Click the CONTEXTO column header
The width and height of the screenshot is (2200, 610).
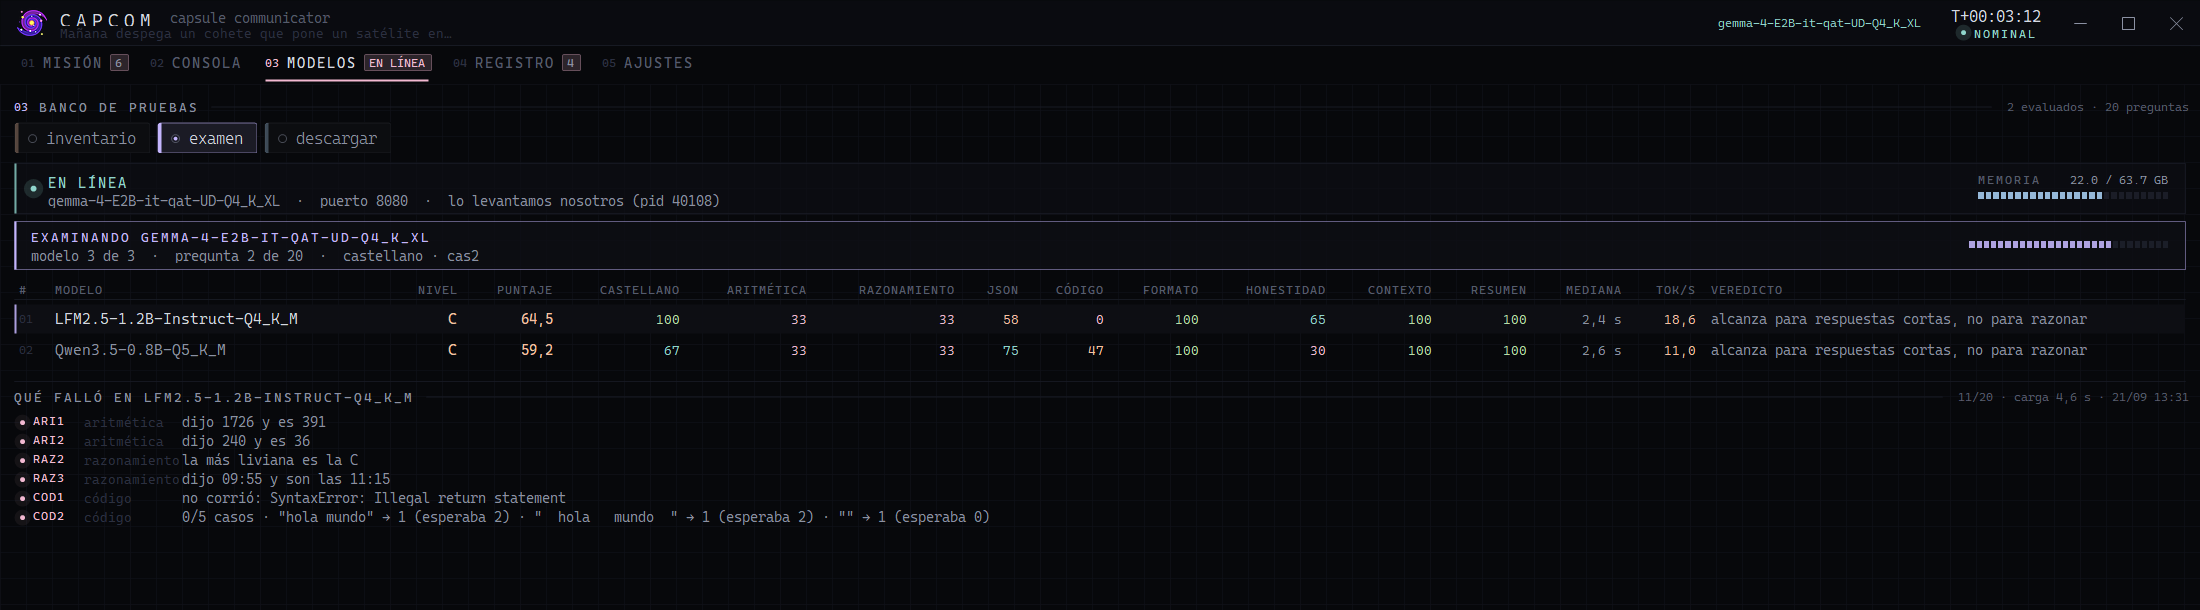(1400, 290)
